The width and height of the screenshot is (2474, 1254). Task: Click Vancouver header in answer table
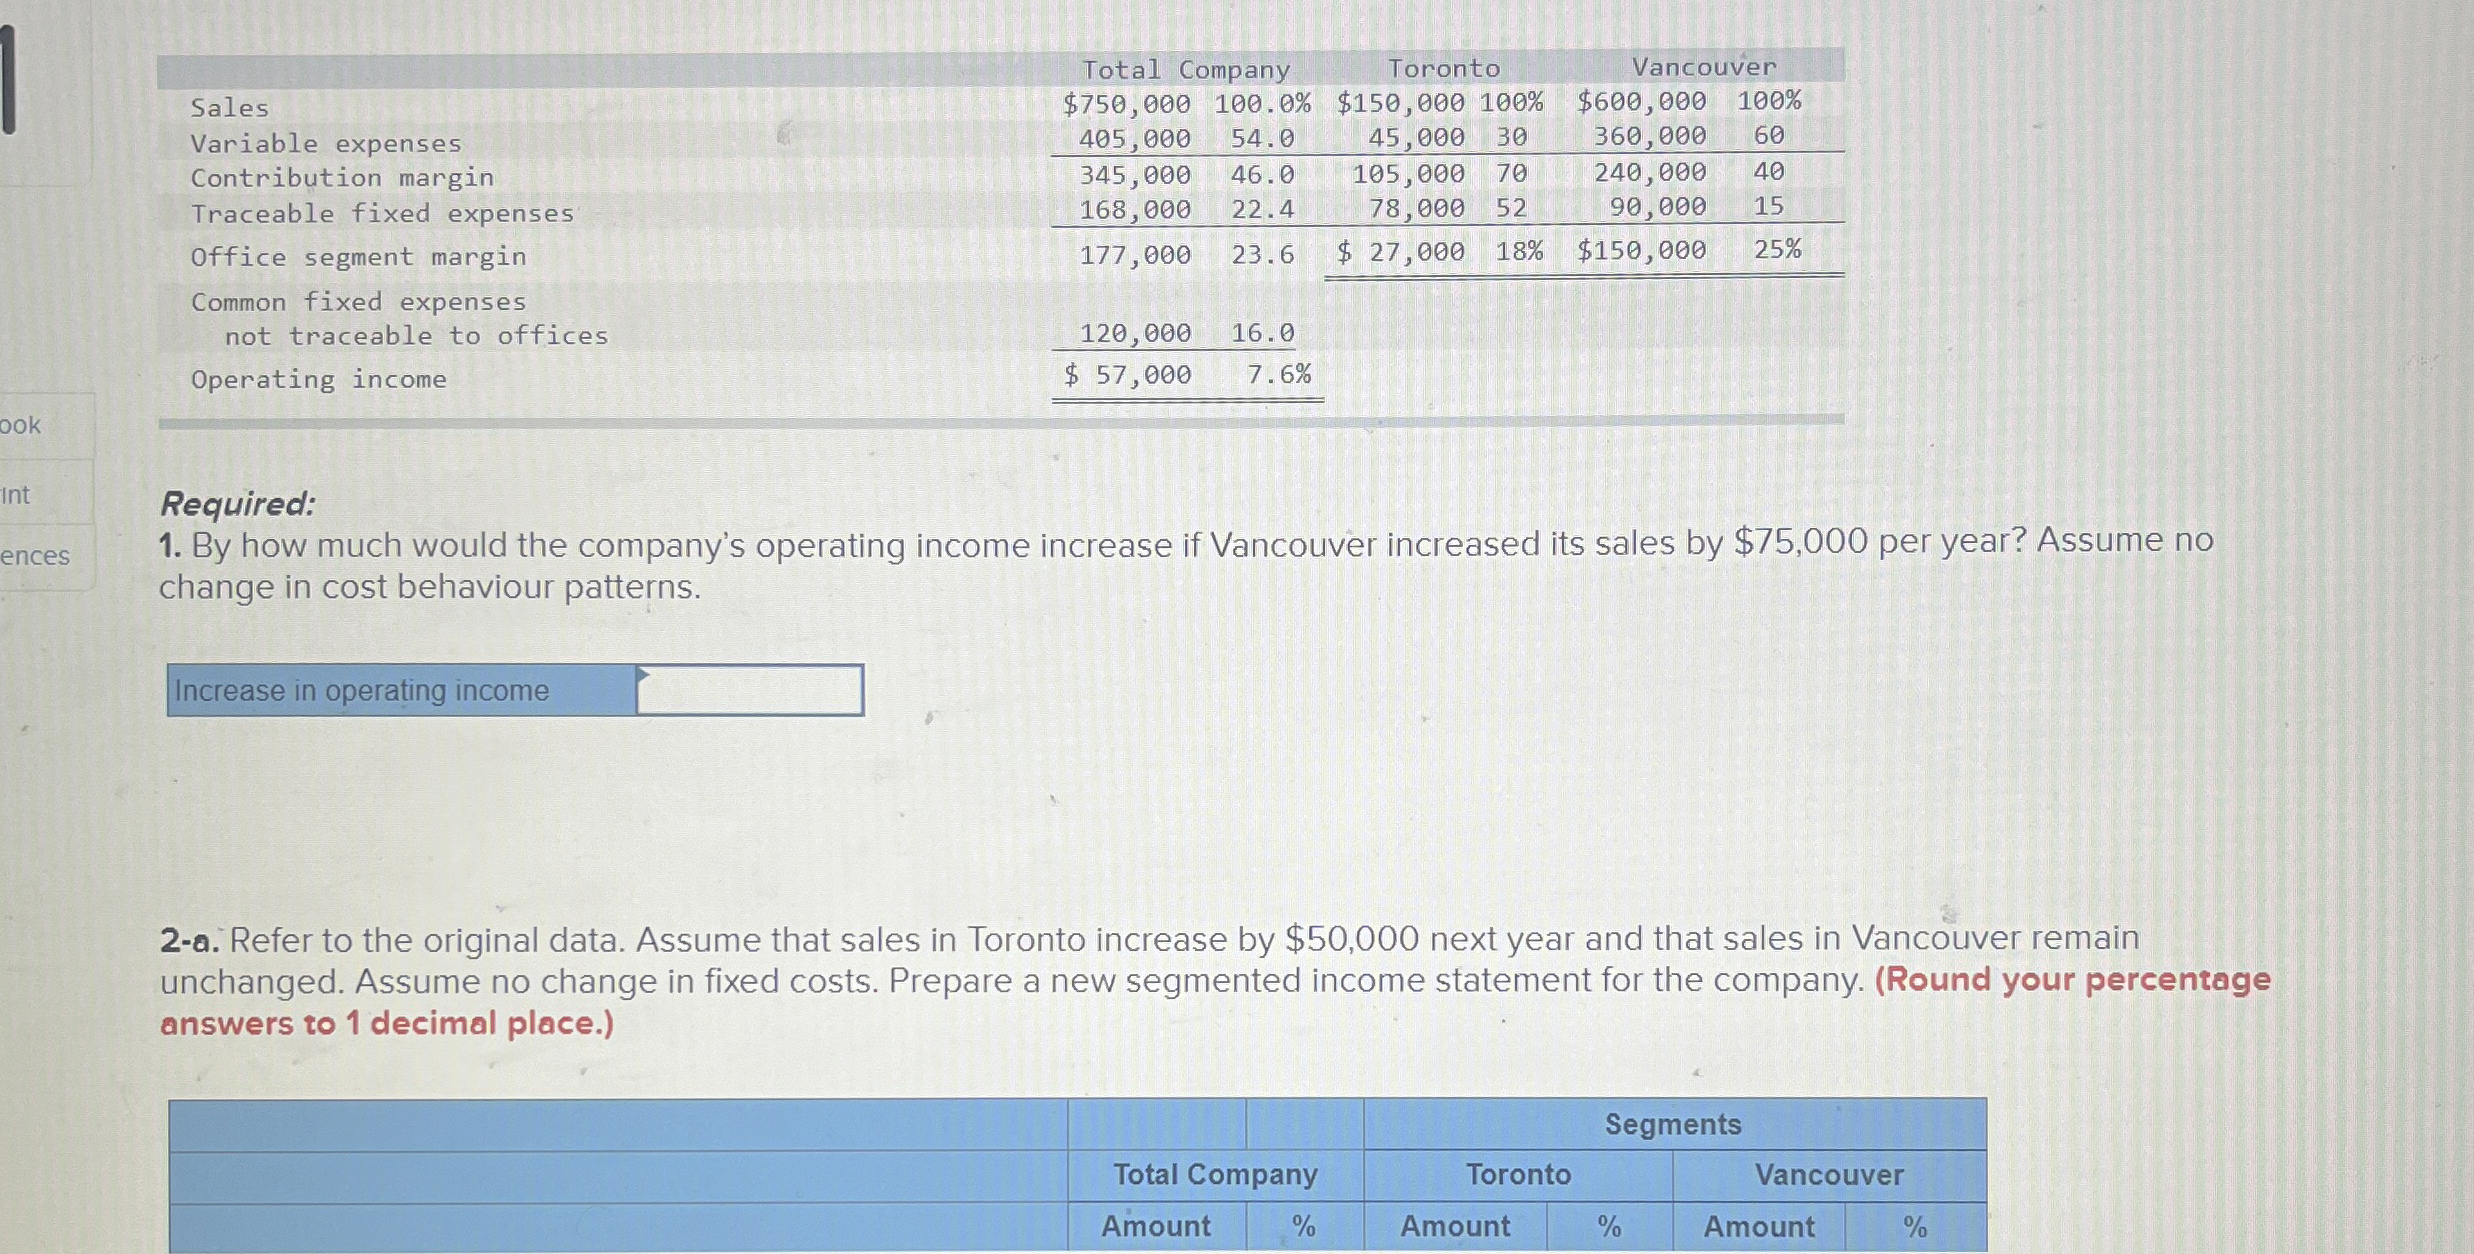point(1829,1174)
